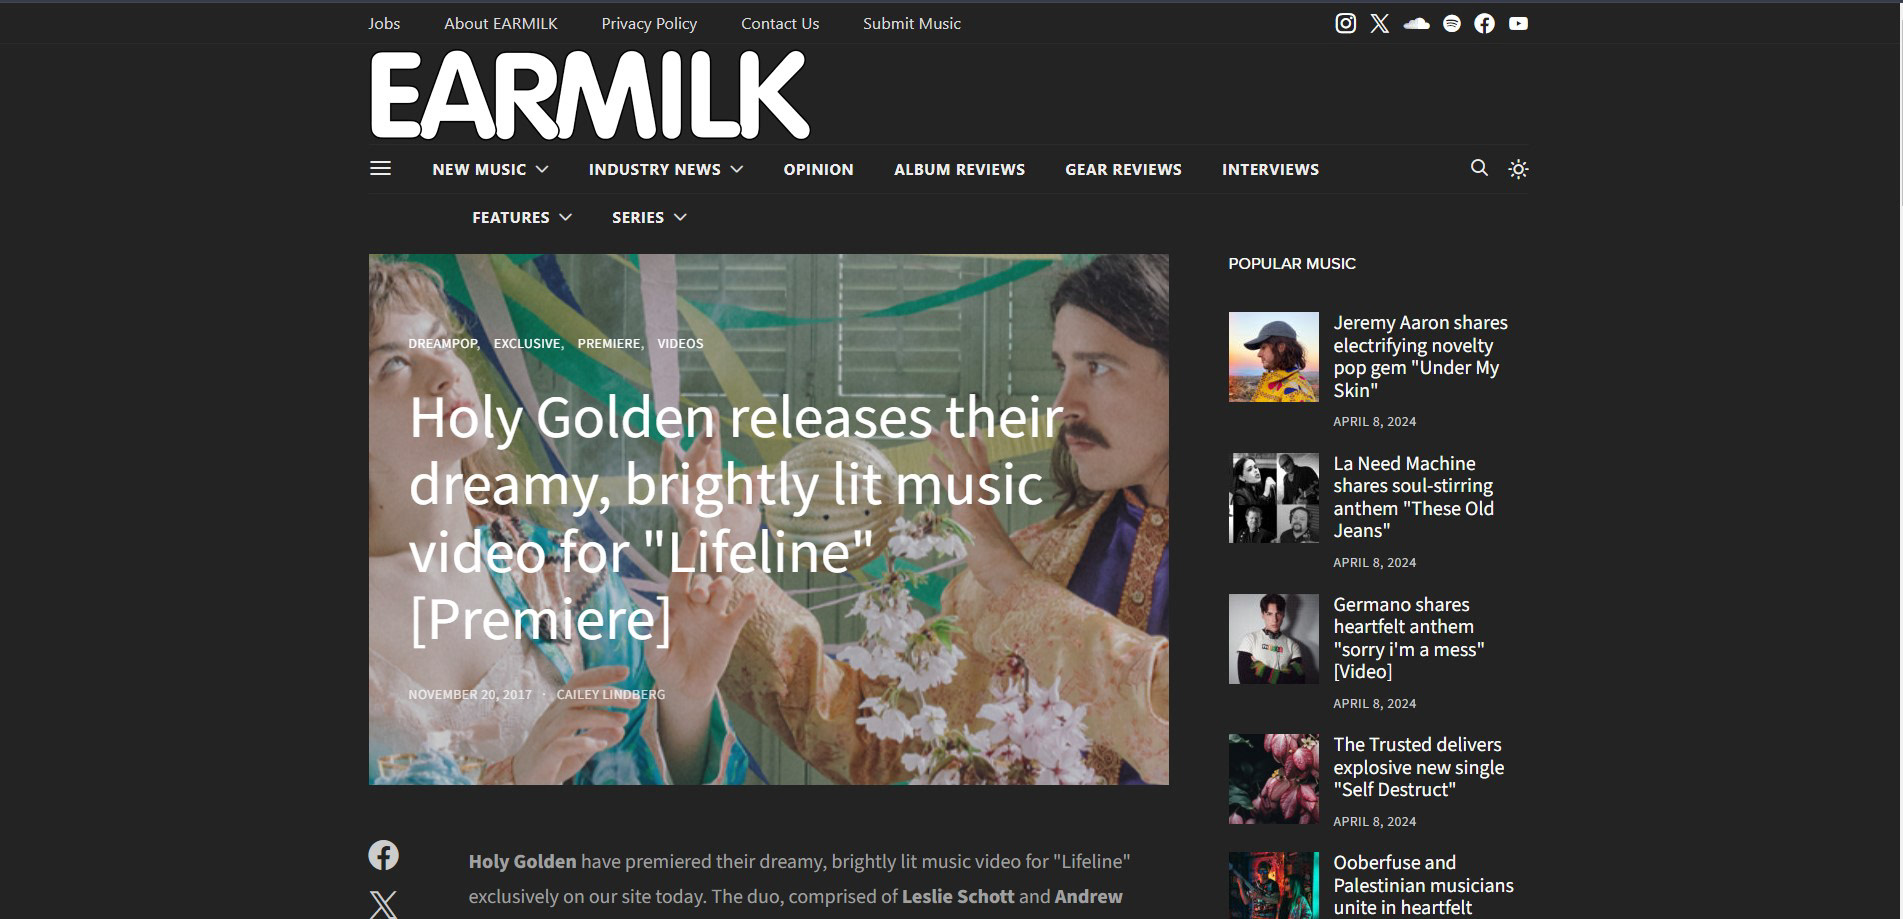Follow the Submit Music link
The image size is (1903, 919).
pyautogui.click(x=911, y=23)
